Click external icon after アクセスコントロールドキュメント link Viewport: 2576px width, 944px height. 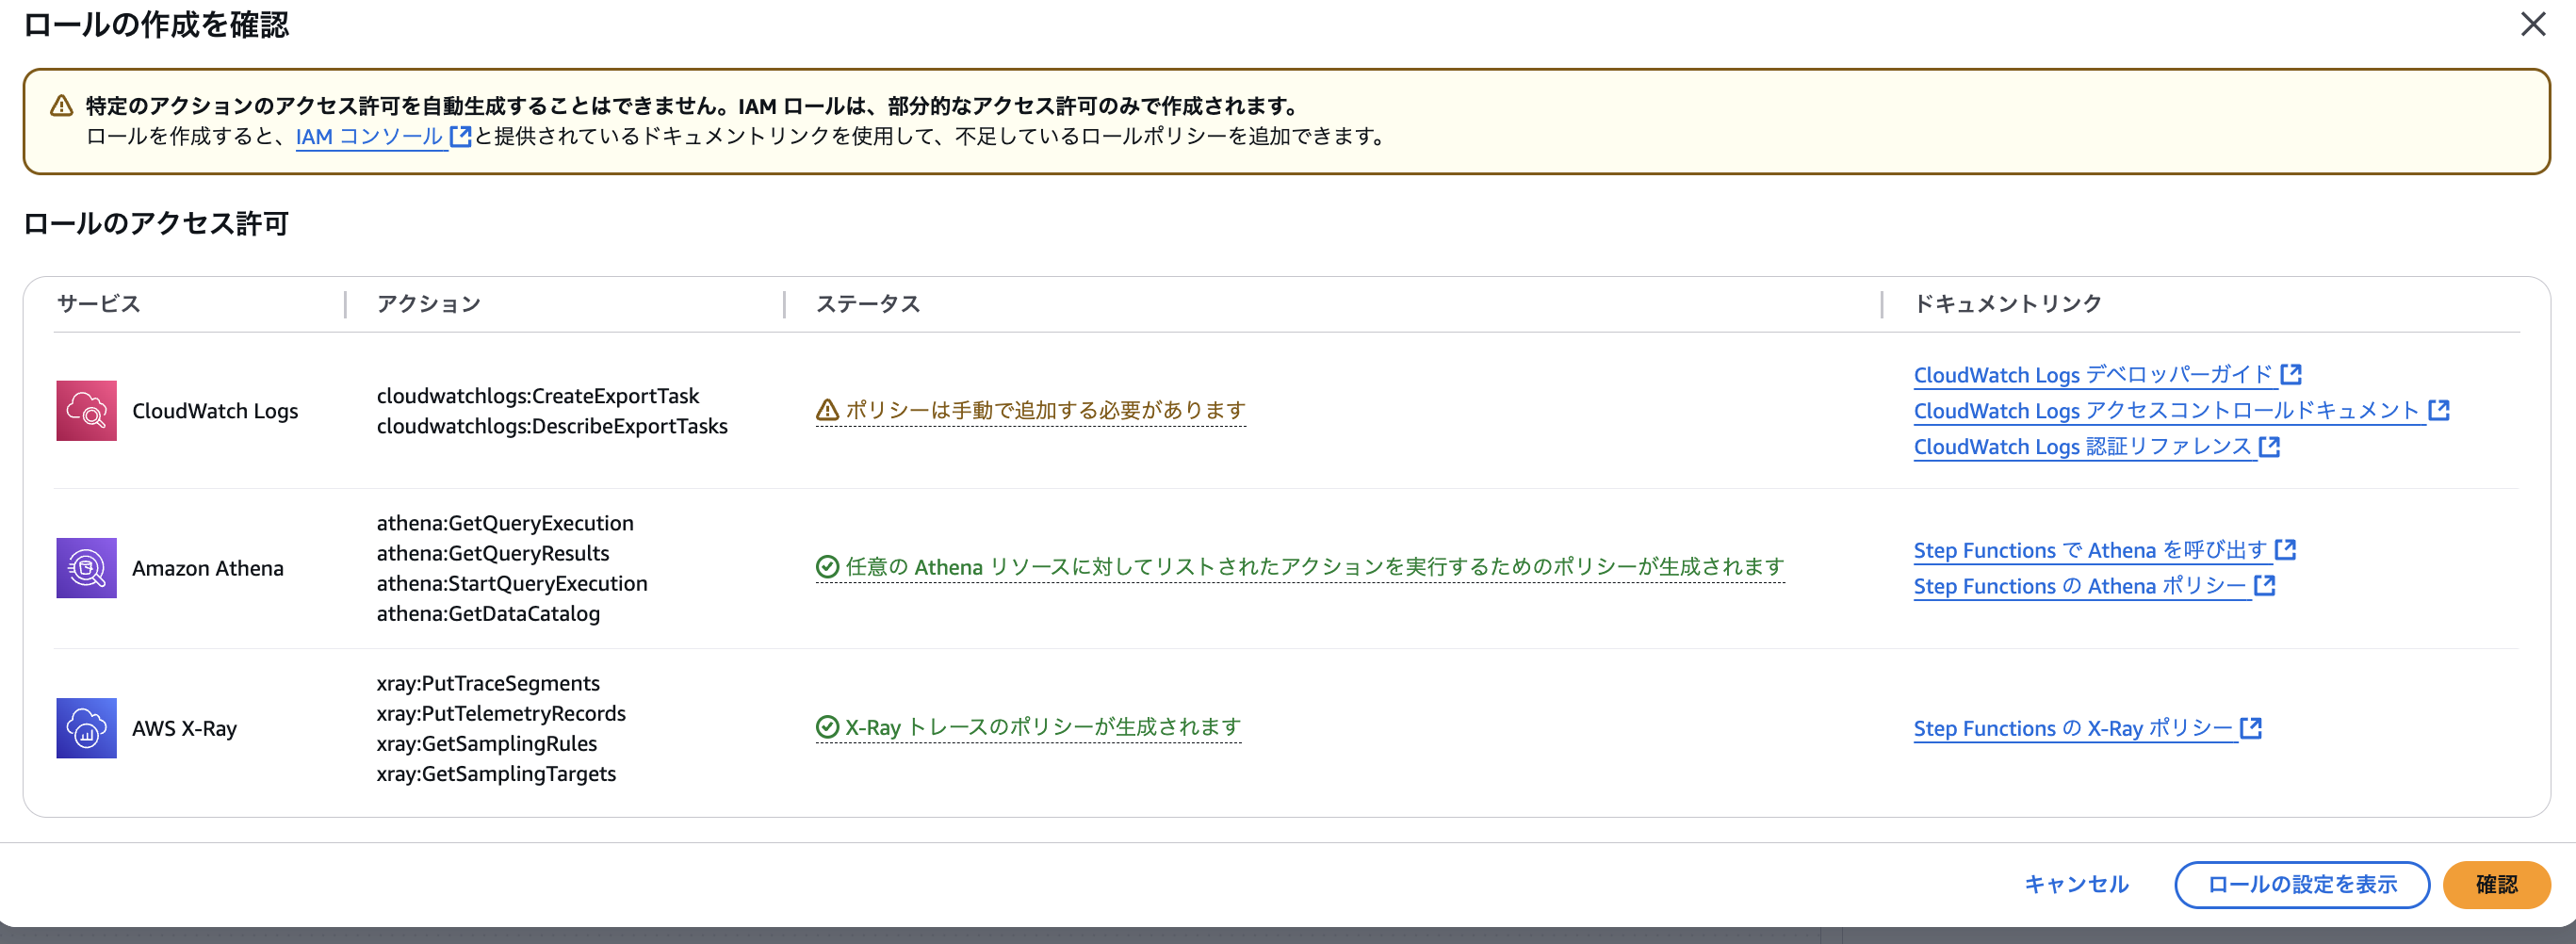[x=2439, y=410]
